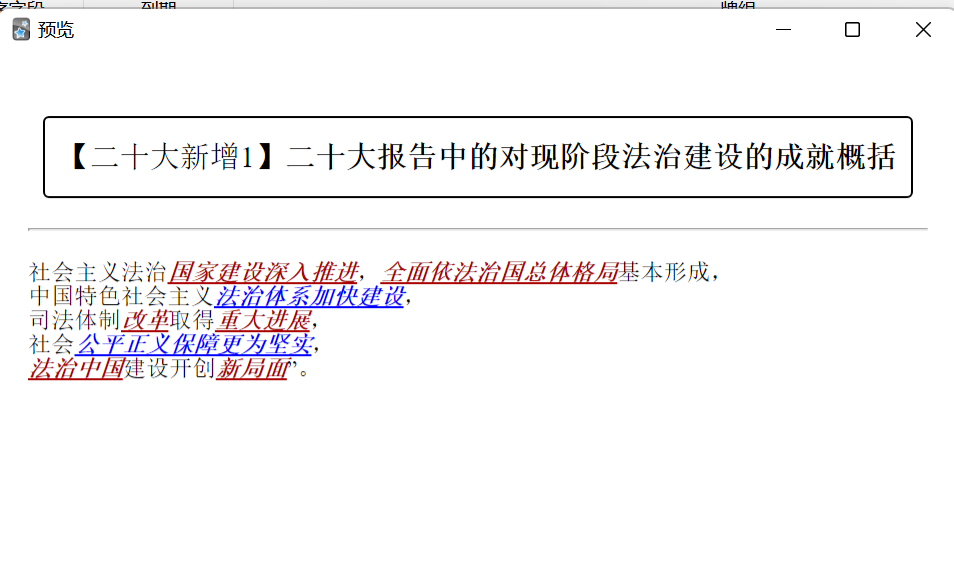Image resolution: width=954 pixels, height=564 pixels.
Task: Click the 【二十大新增1】 card title box
Action: 478,157
